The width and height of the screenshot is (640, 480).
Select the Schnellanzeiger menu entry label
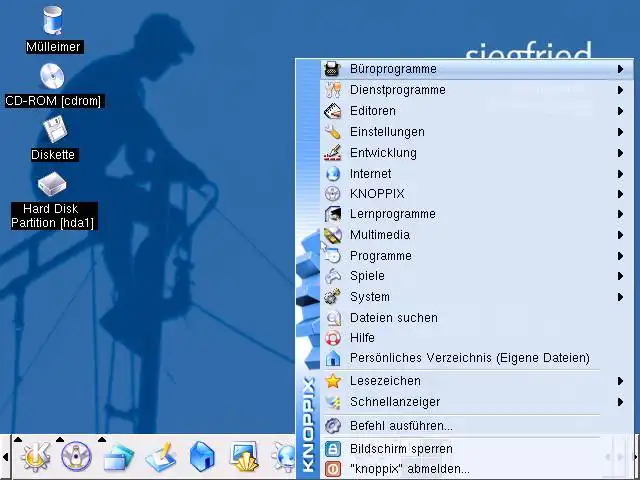click(x=395, y=402)
